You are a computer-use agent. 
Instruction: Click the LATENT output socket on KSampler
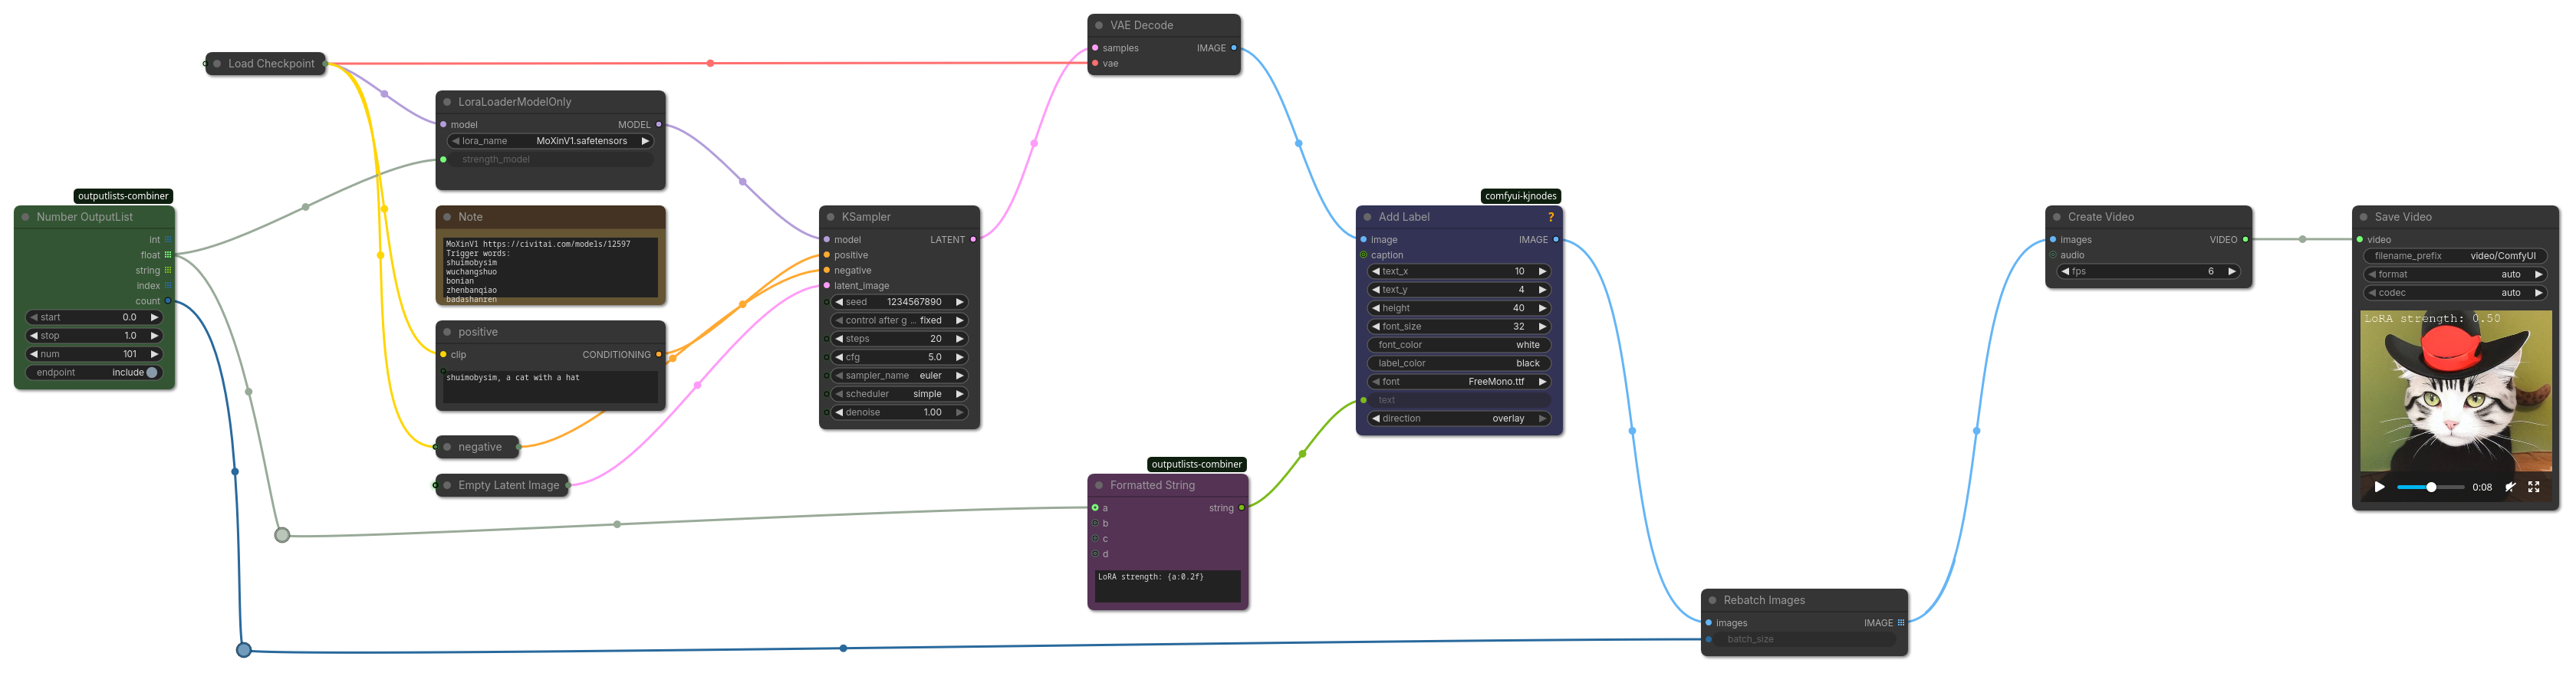point(972,240)
